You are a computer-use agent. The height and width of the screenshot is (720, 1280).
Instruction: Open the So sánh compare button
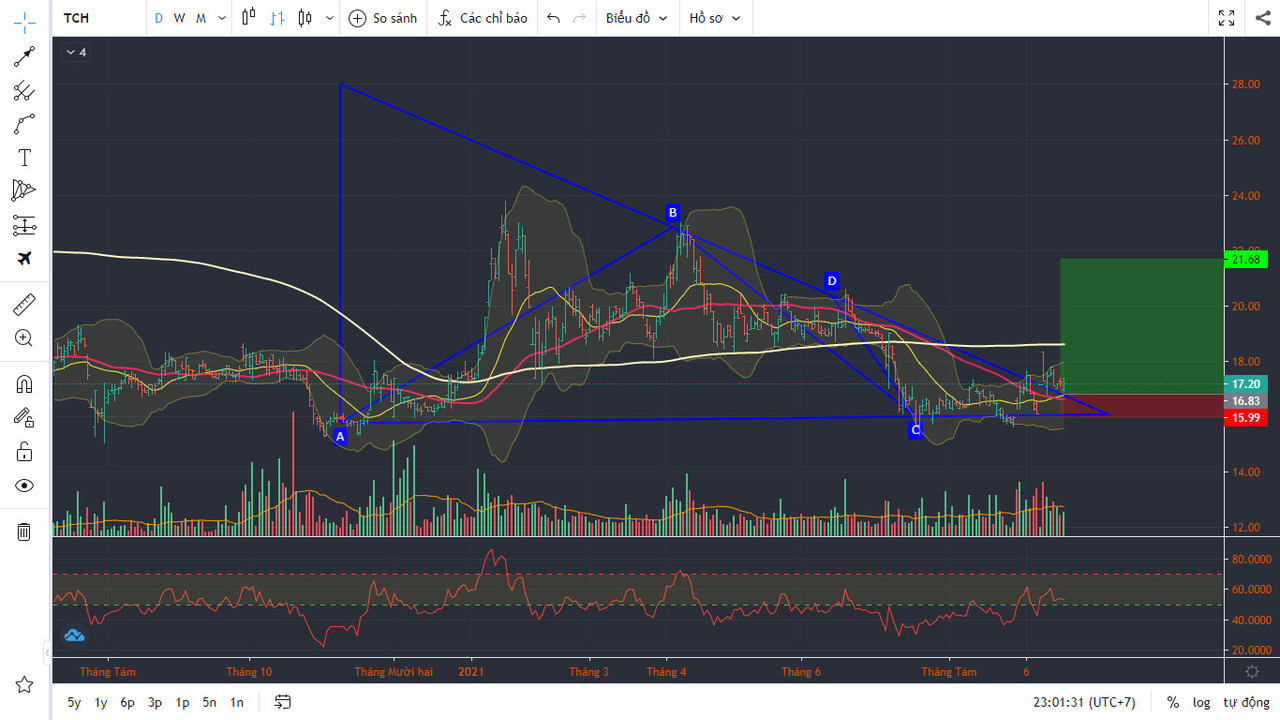[x=383, y=18]
